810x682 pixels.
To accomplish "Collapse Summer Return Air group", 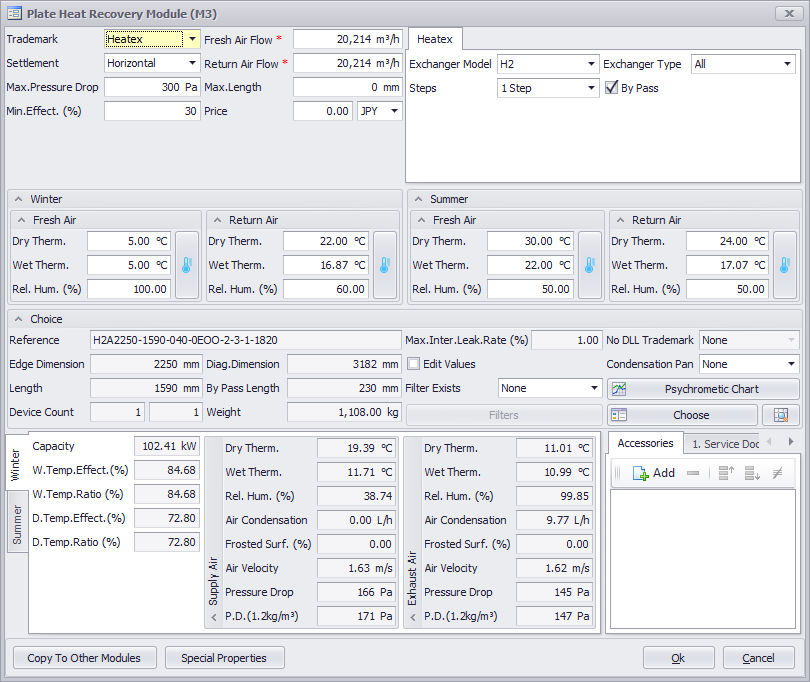I will point(620,220).
